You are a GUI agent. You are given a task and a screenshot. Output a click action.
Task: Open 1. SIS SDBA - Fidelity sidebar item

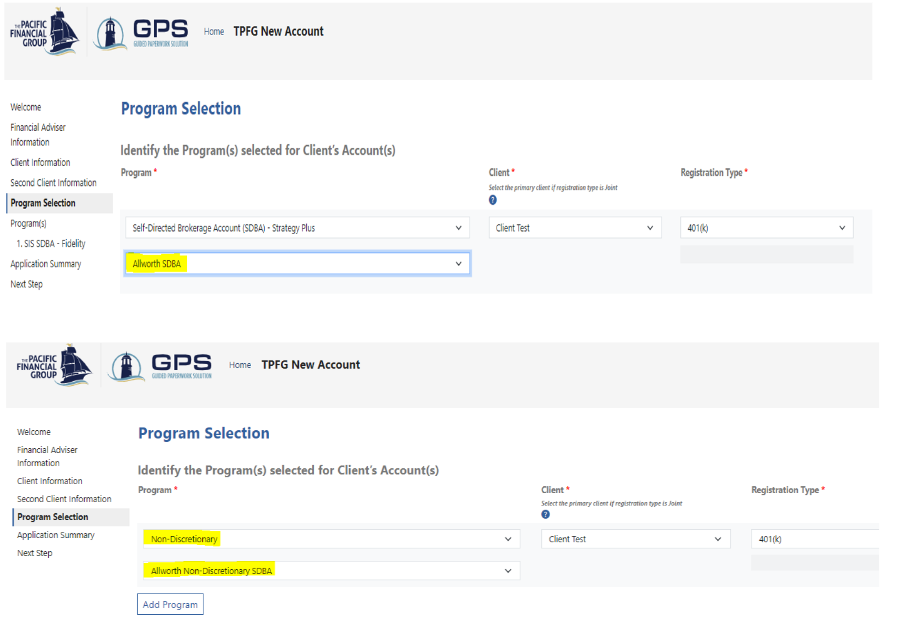point(51,244)
